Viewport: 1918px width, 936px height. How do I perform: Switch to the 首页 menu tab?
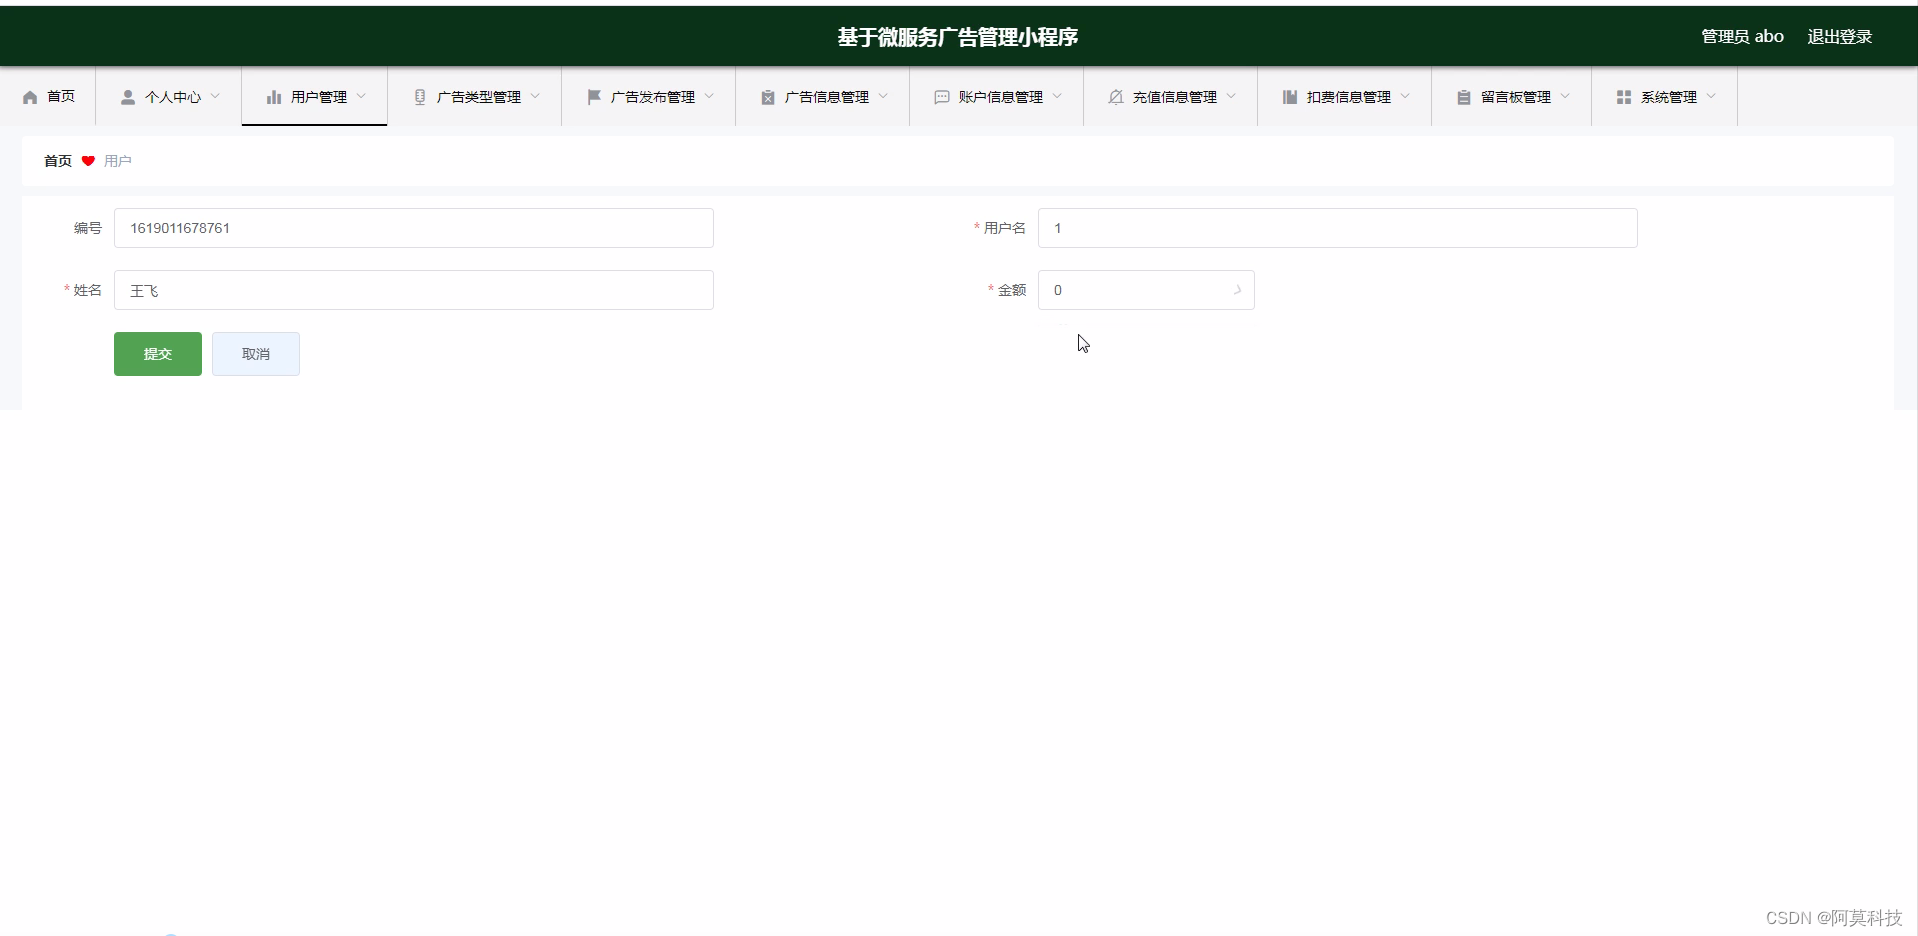tap(60, 97)
